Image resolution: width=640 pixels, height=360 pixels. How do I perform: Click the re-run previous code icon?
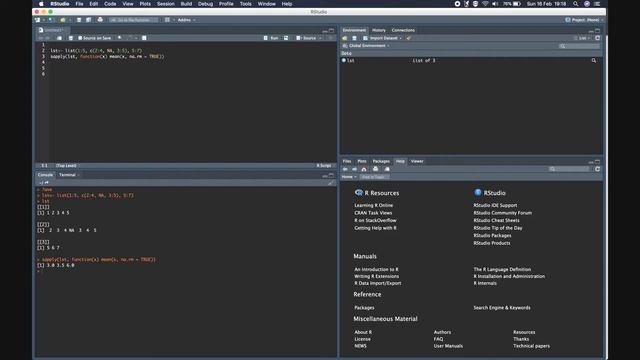click(286, 38)
